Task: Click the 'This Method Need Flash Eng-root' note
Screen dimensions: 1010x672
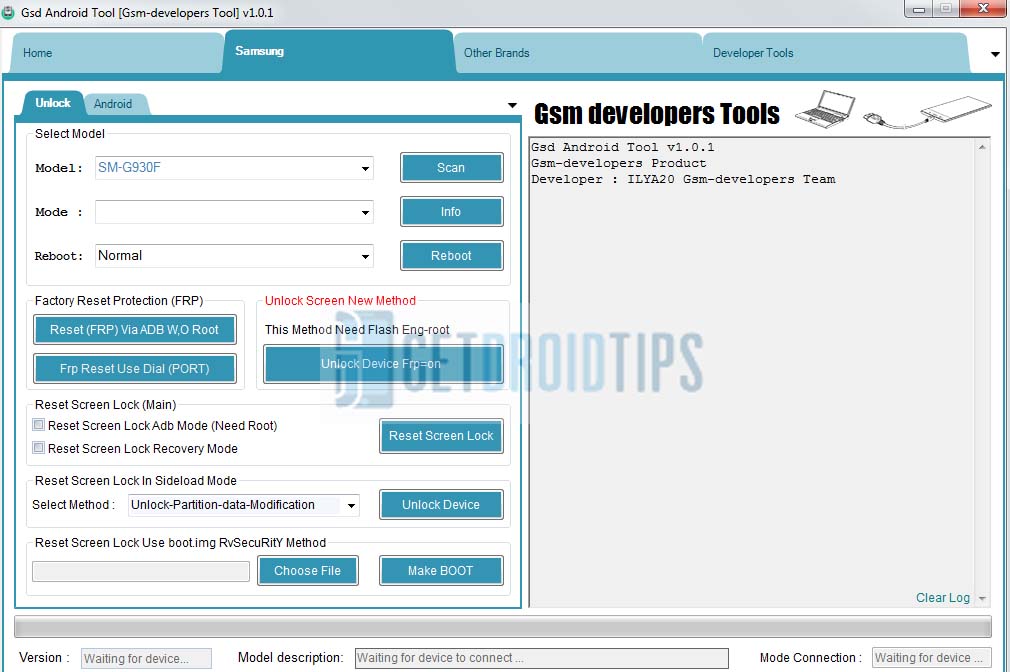Action: point(357,330)
